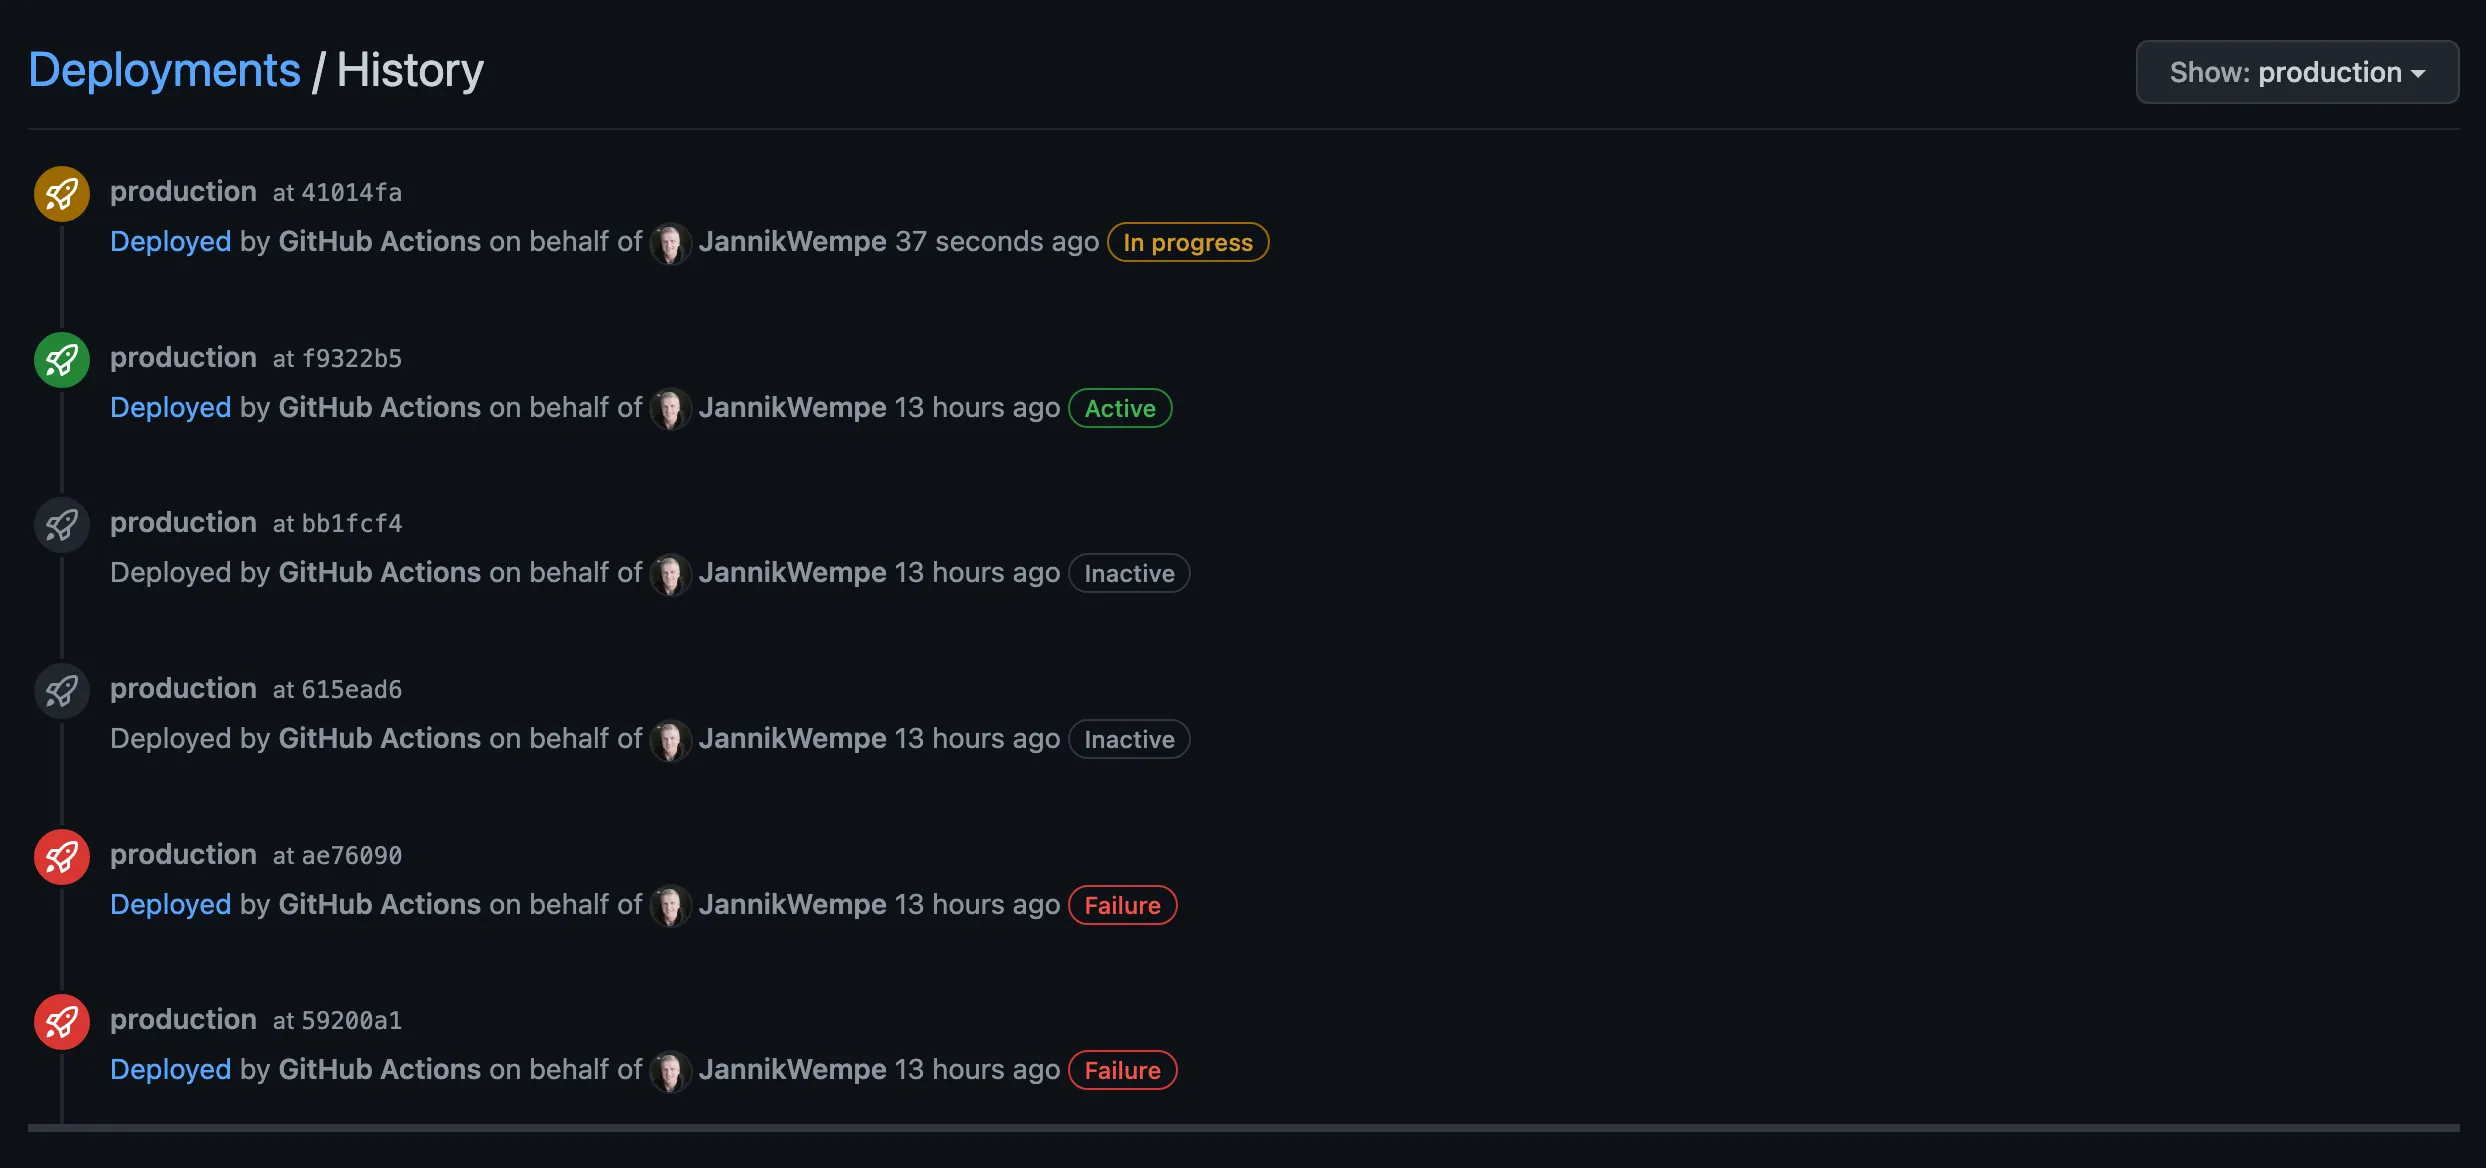Click the gray rocket icon next to bb1fcf4
Viewport: 2486px width, 1168px height.
61,524
